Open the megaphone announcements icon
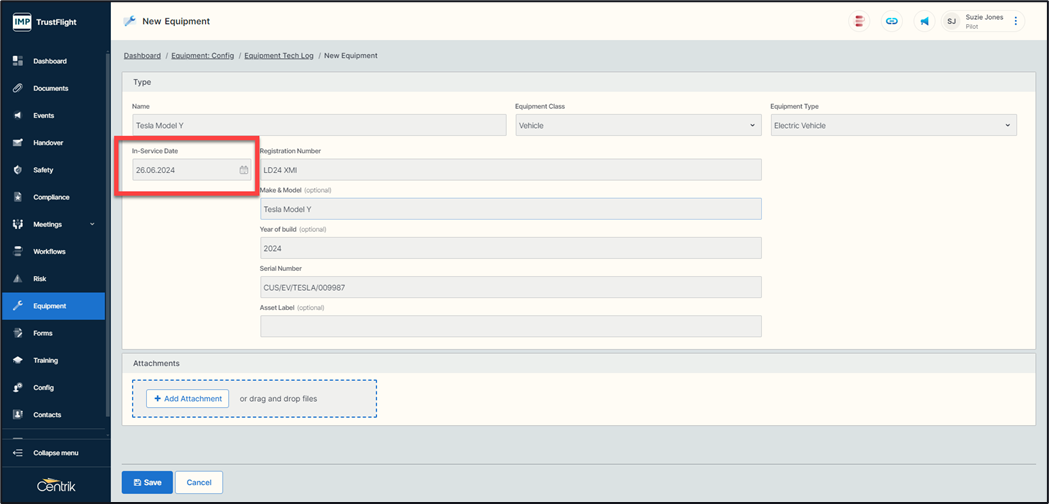This screenshot has width=1049, height=504. [x=924, y=21]
